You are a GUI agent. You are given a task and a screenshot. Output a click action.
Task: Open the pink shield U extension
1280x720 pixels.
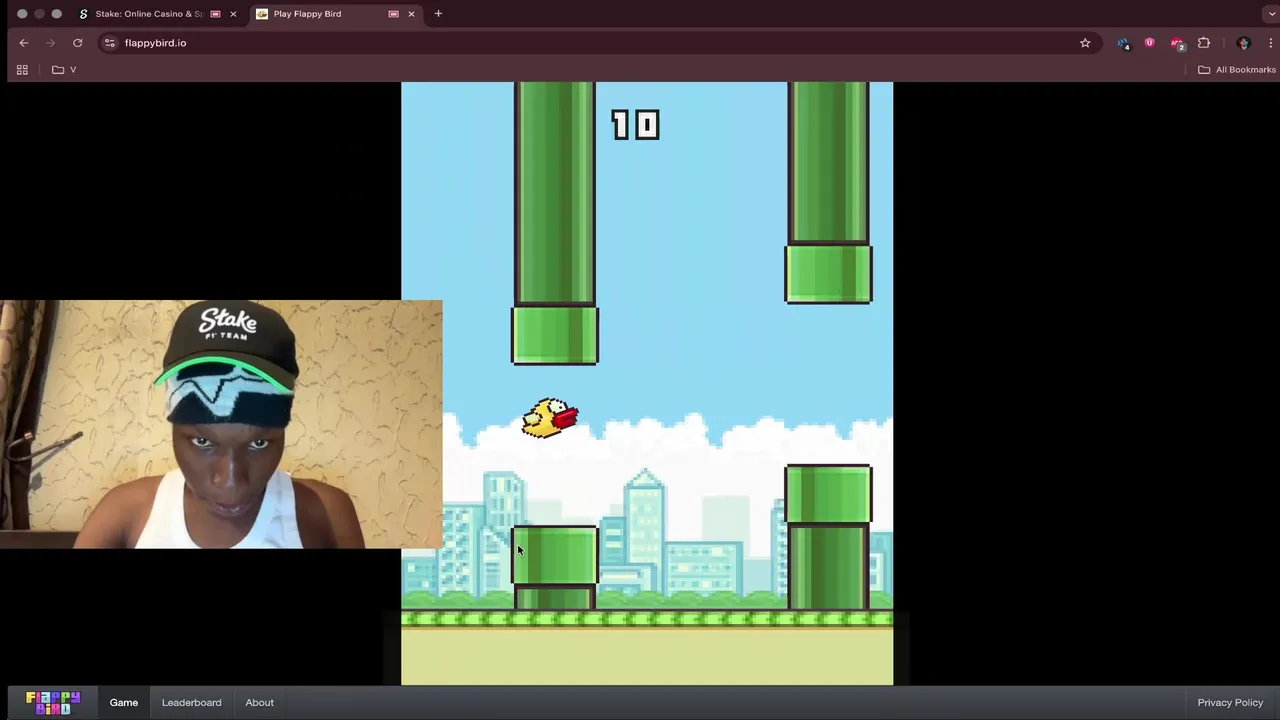click(x=1150, y=43)
